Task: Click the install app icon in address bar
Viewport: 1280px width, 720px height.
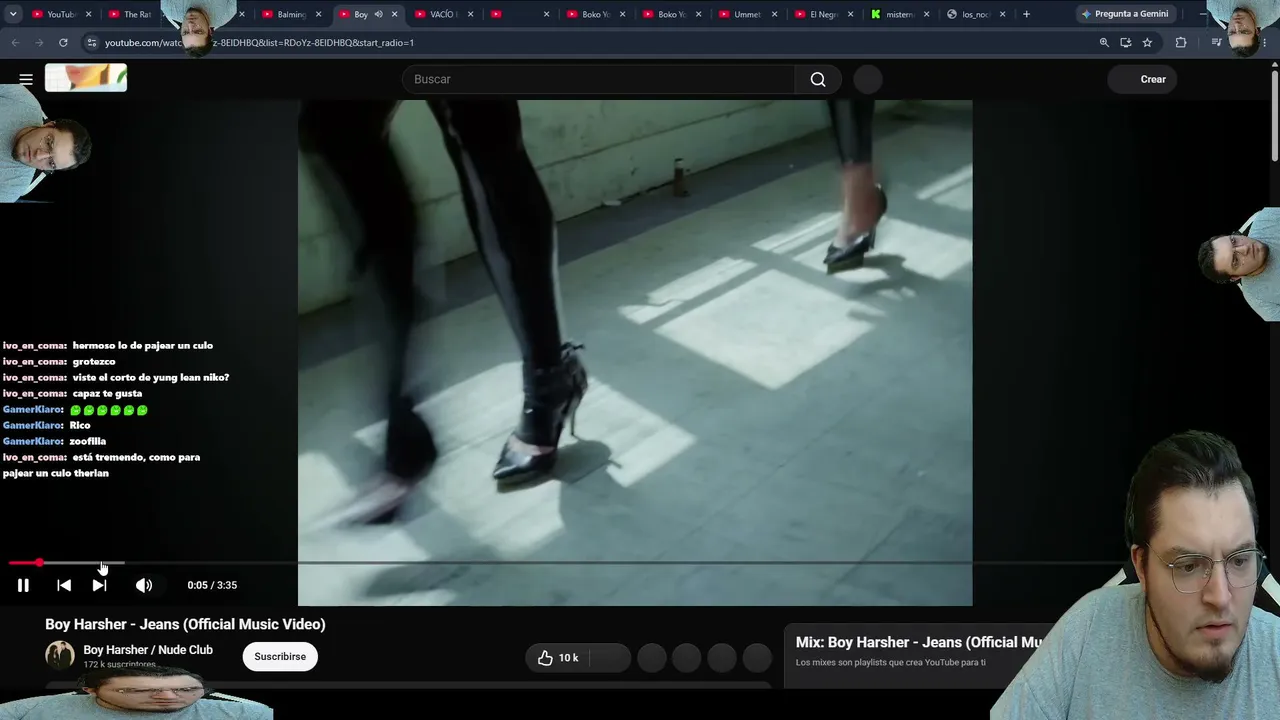Action: (x=1126, y=43)
